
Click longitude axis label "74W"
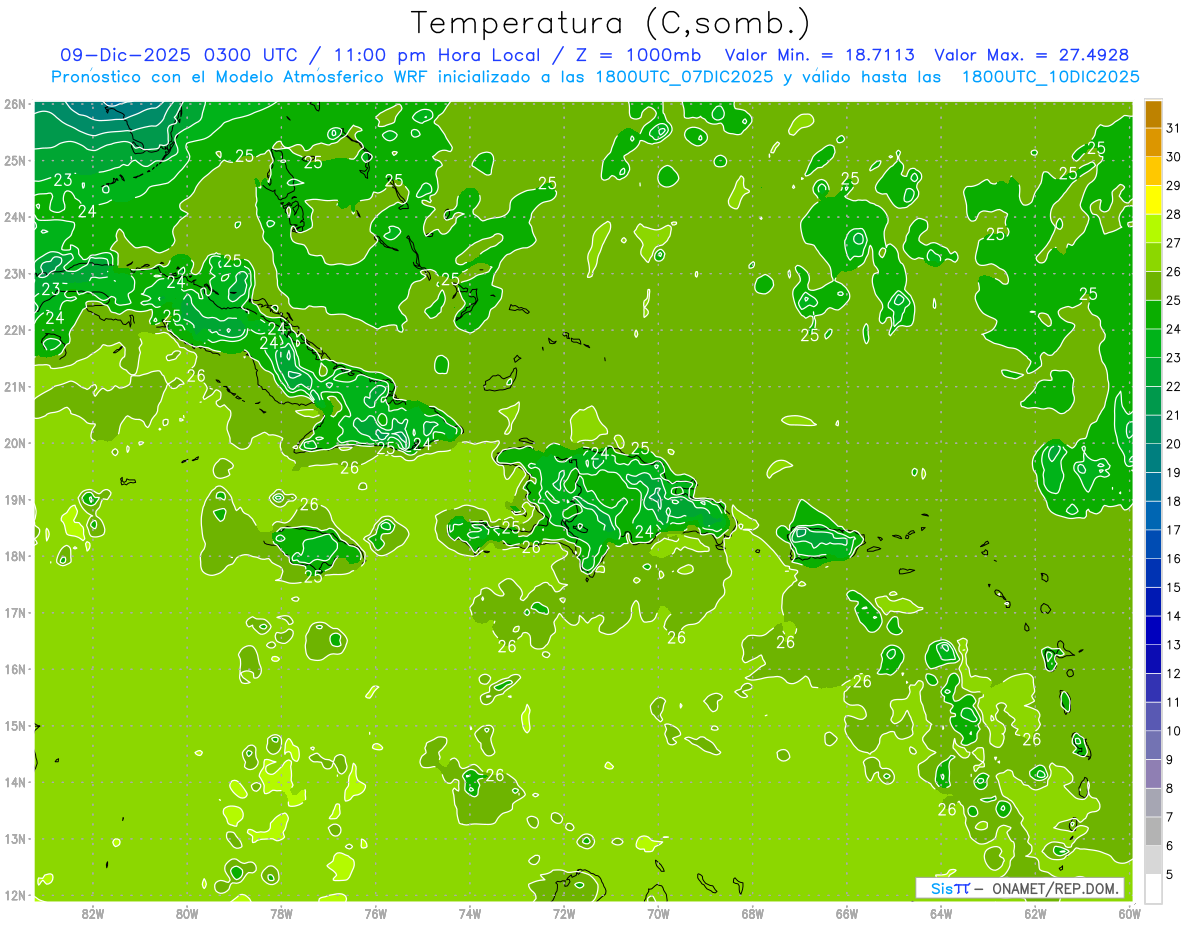coord(469,913)
